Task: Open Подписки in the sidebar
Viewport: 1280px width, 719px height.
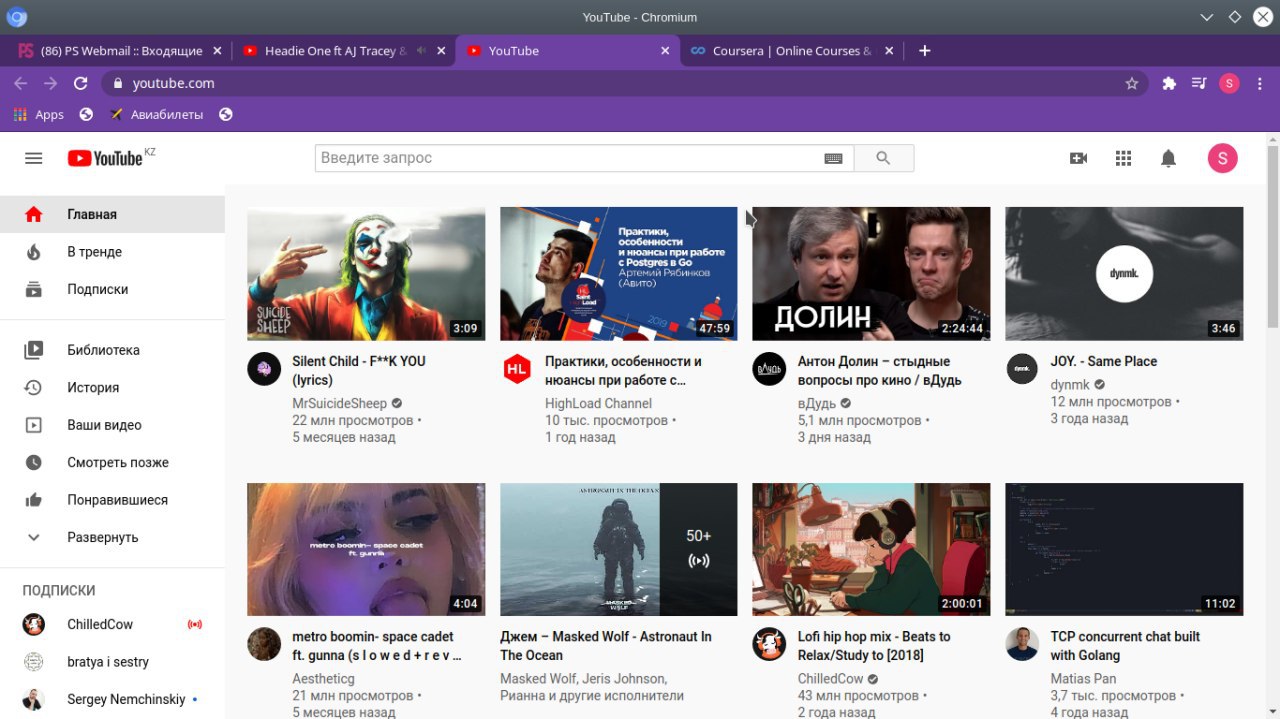Action: (112, 289)
